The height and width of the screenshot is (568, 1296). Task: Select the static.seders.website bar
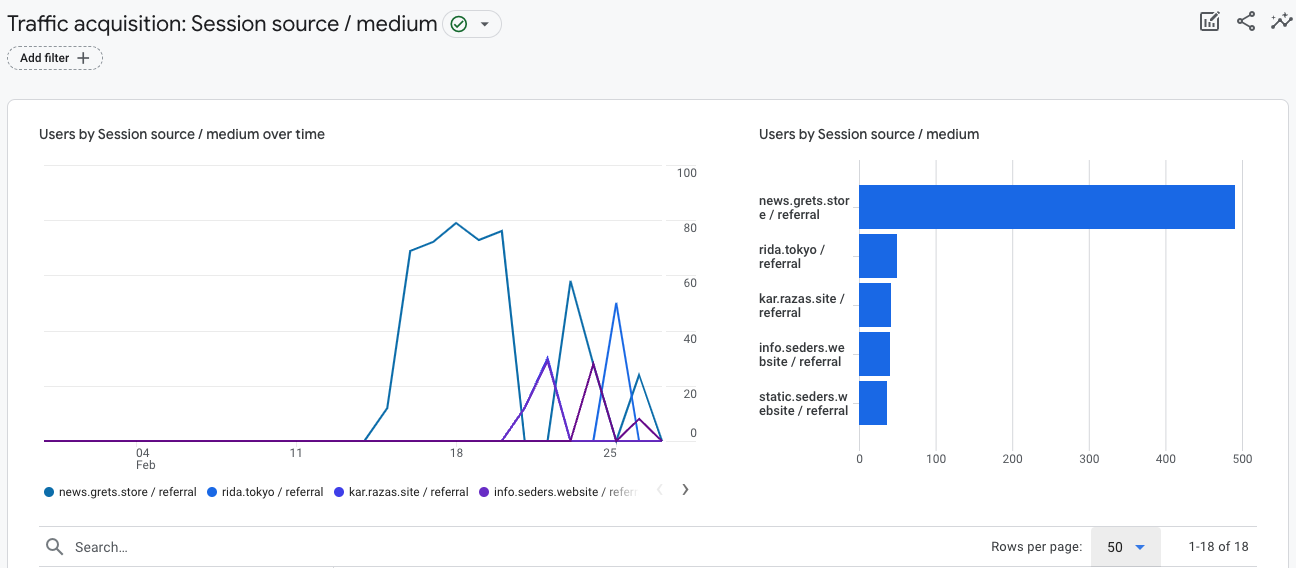[872, 403]
